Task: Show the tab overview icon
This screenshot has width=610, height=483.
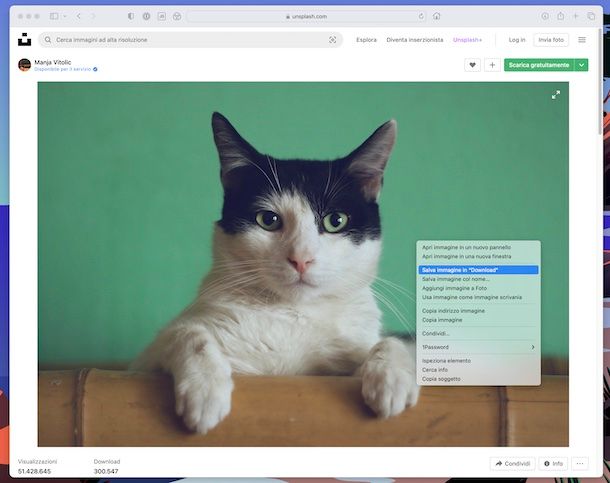Action: (x=591, y=16)
